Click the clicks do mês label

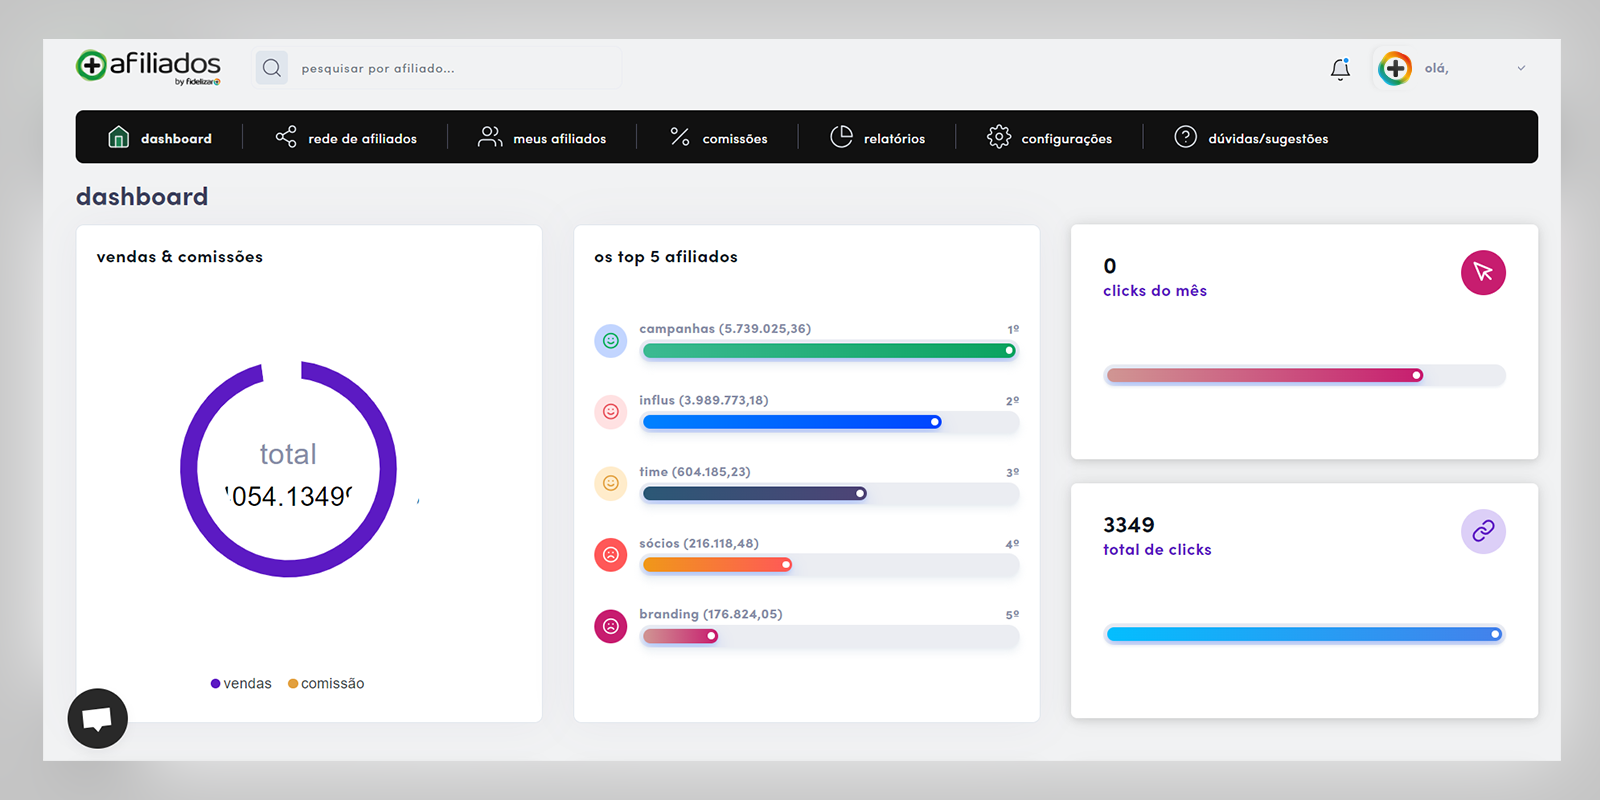[1155, 291]
